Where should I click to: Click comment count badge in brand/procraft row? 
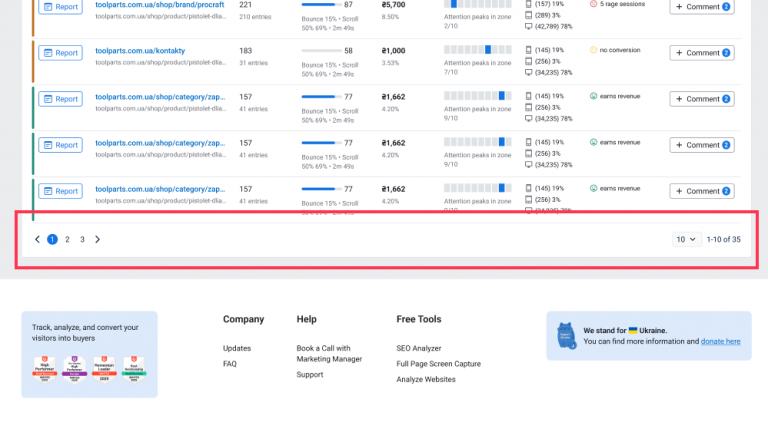tap(726, 7)
